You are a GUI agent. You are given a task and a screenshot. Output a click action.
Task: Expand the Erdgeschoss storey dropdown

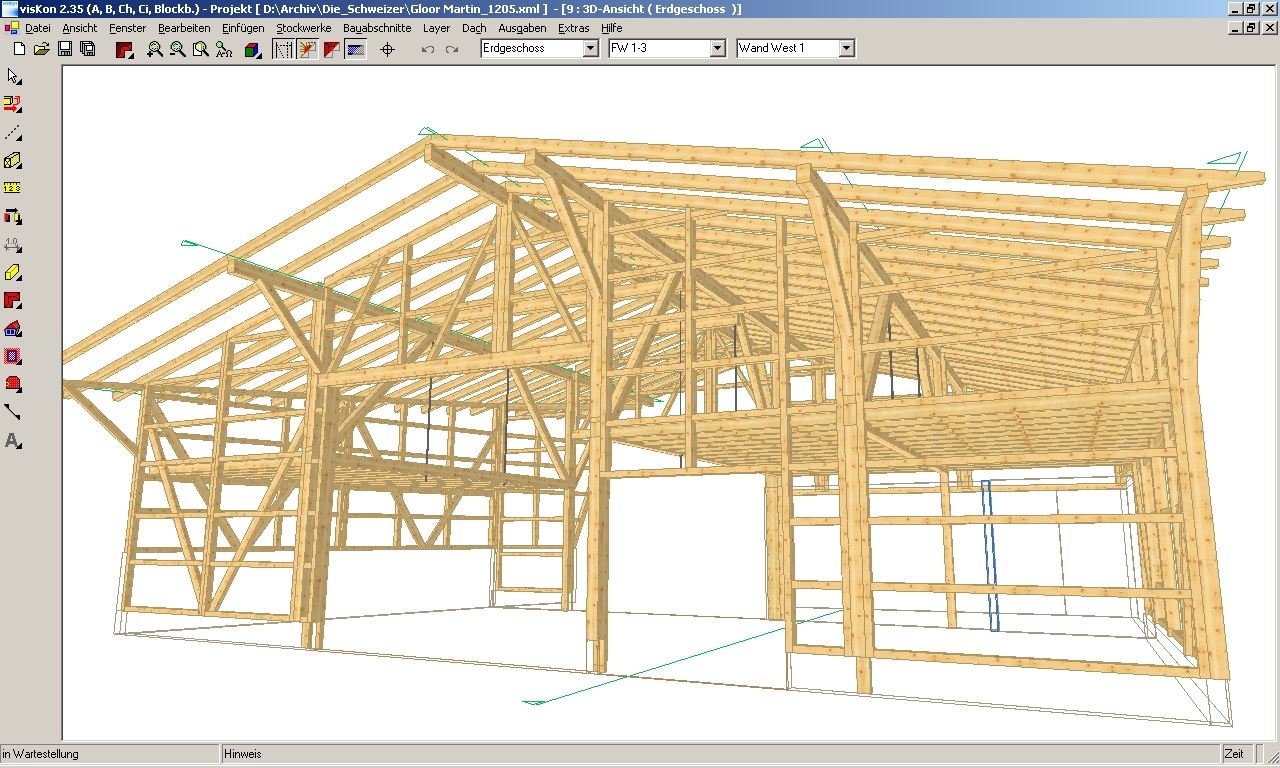tap(590, 48)
